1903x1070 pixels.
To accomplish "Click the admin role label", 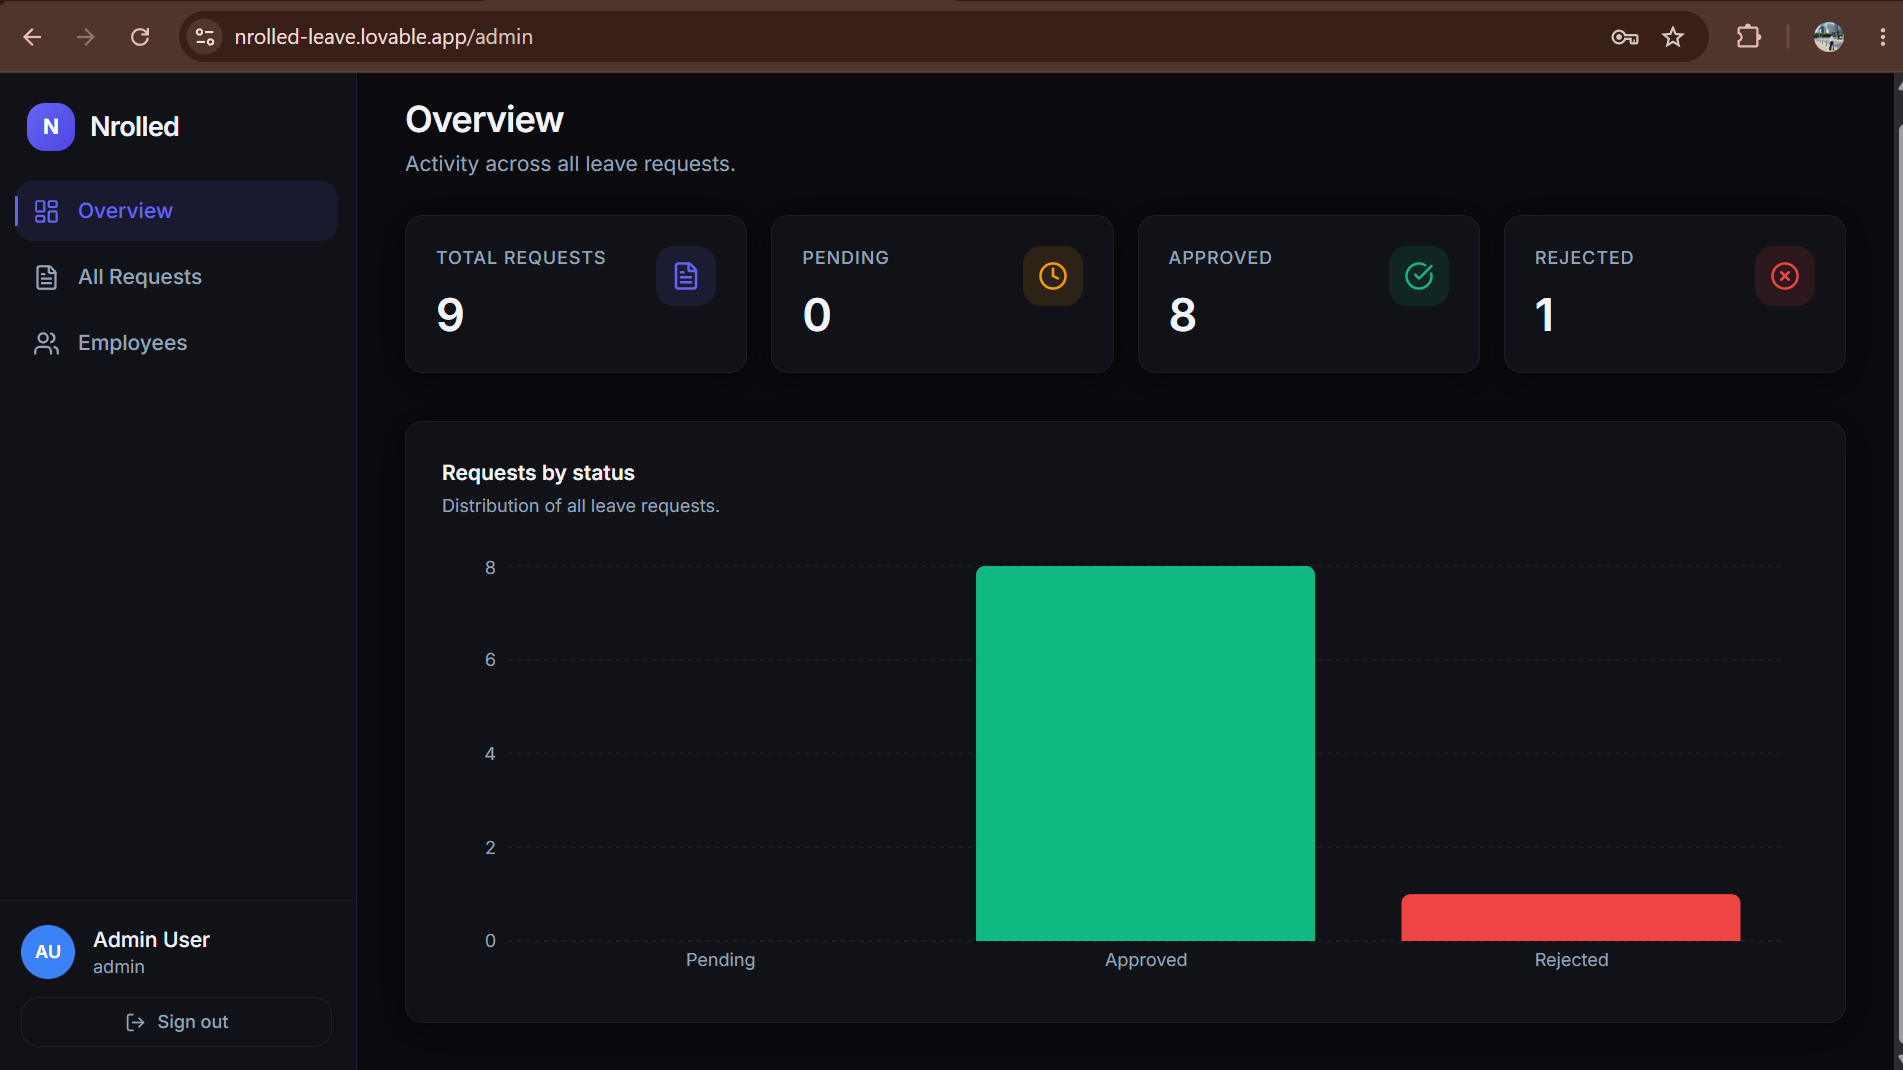I will pyautogui.click(x=119, y=967).
